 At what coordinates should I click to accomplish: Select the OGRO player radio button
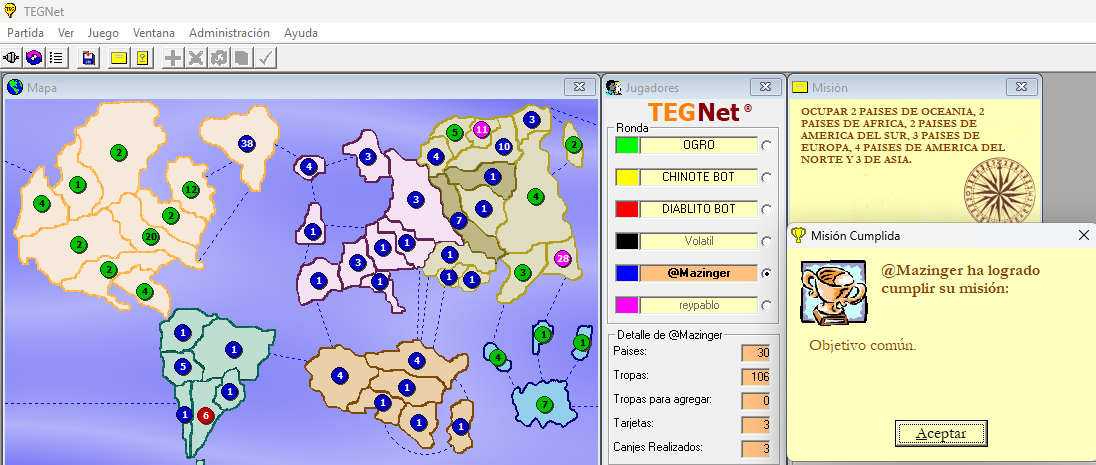tap(767, 145)
